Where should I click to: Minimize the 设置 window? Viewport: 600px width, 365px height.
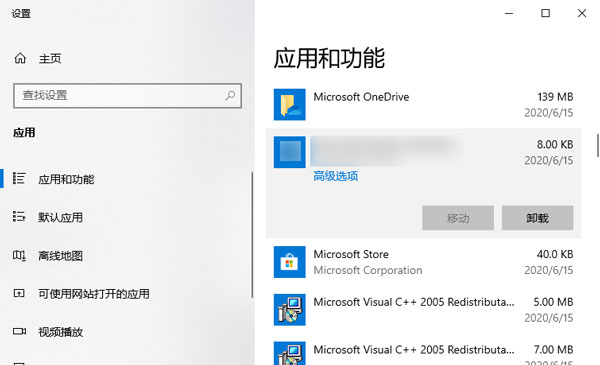(x=509, y=13)
